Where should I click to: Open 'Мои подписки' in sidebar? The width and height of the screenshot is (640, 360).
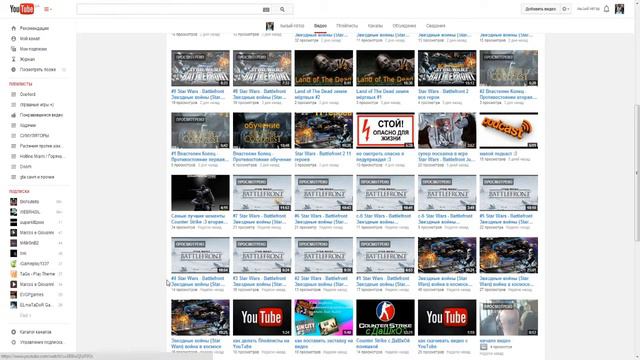[33, 49]
